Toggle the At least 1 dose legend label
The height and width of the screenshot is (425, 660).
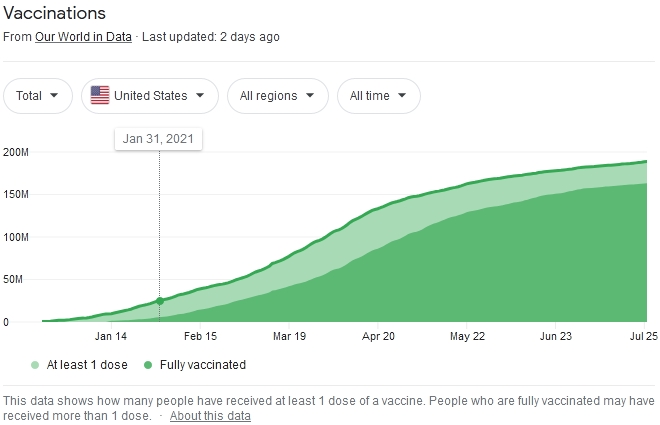(x=87, y=365)
